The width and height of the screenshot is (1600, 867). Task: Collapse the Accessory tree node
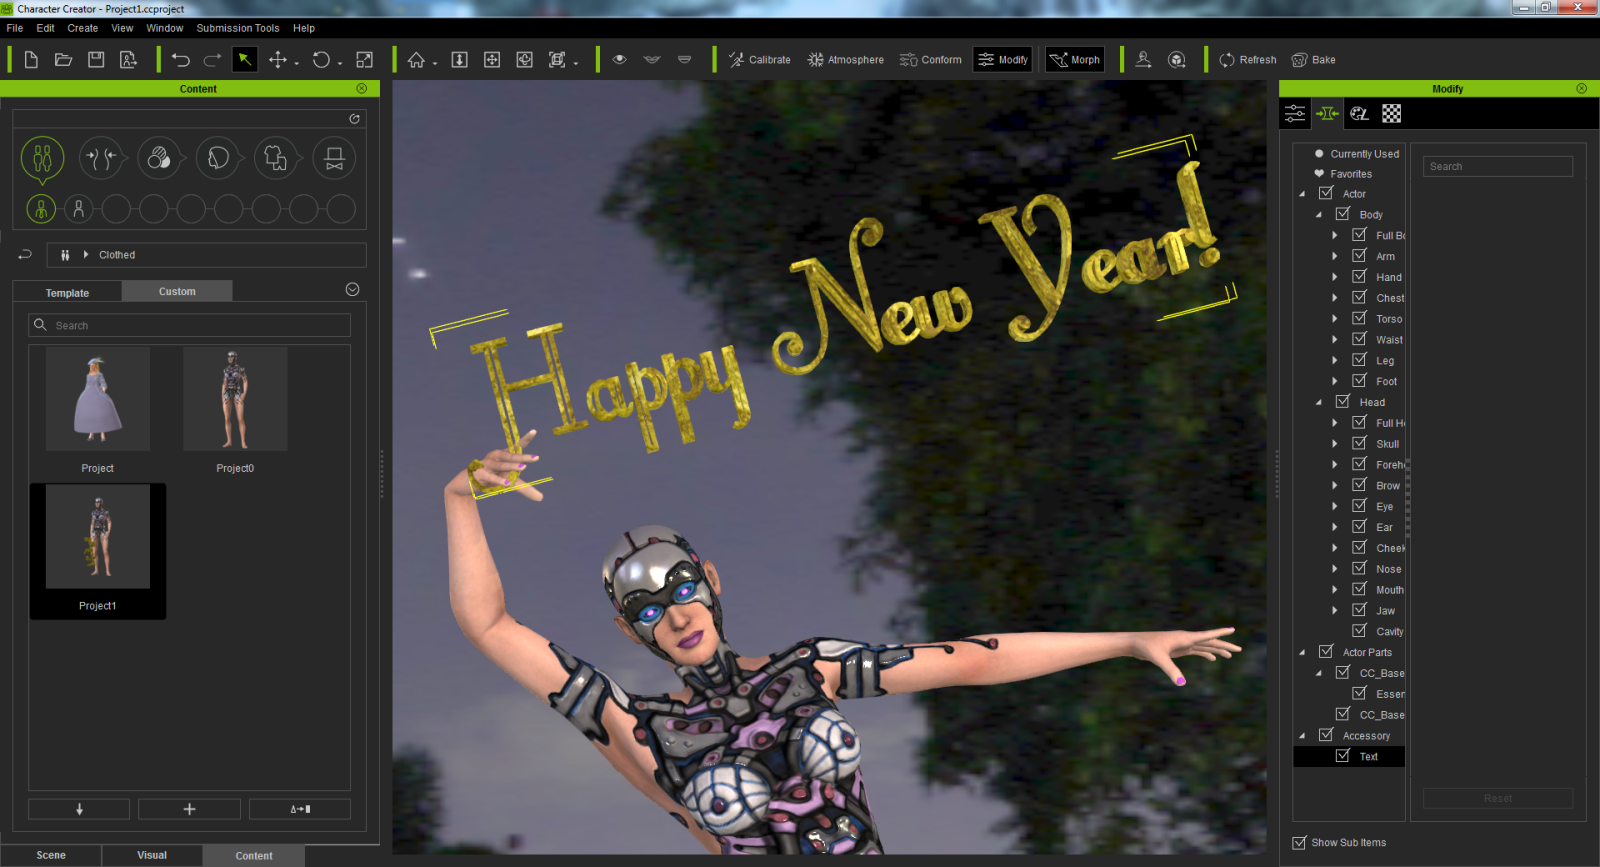click(1302, 736)
